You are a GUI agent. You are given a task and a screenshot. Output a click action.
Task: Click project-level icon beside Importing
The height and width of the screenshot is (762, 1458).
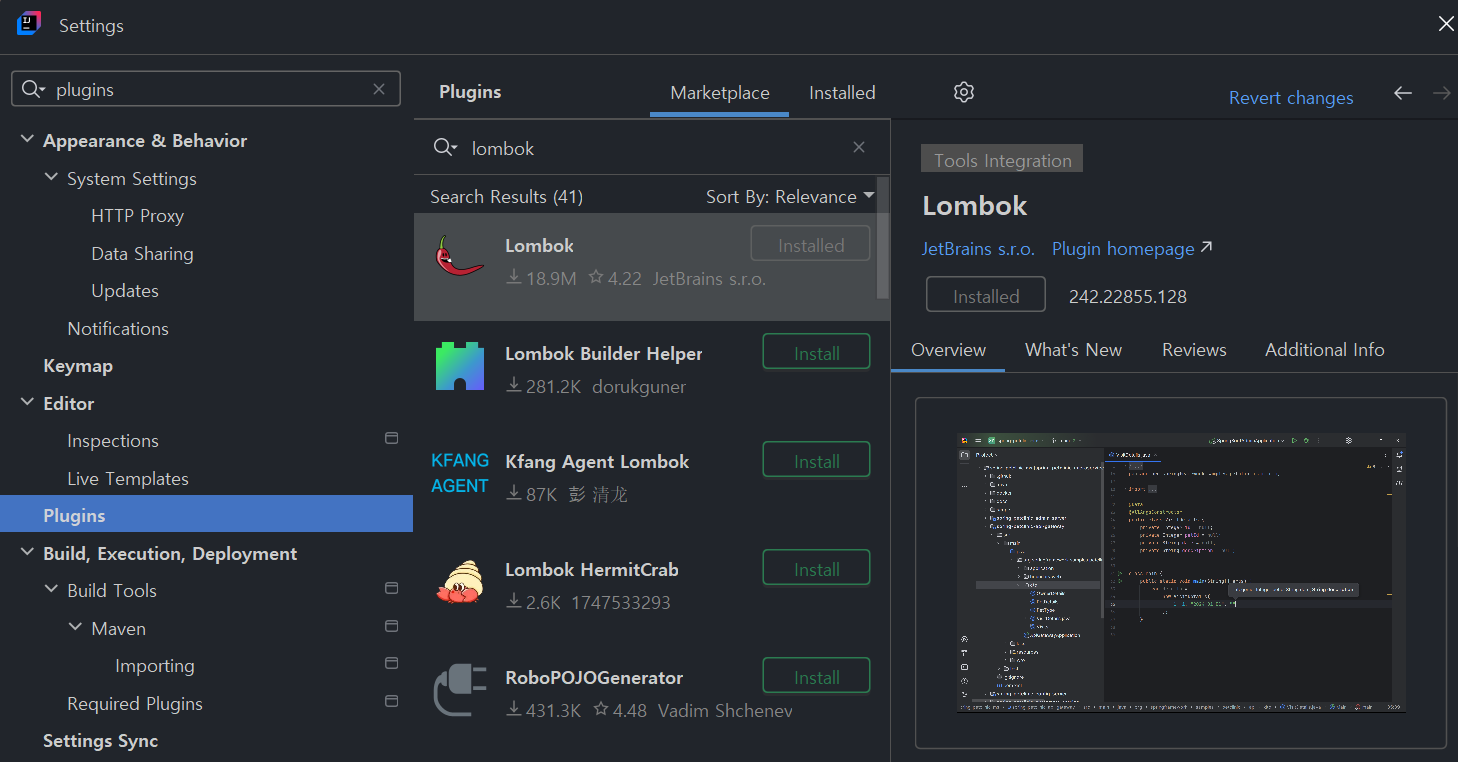coord(392,663)
